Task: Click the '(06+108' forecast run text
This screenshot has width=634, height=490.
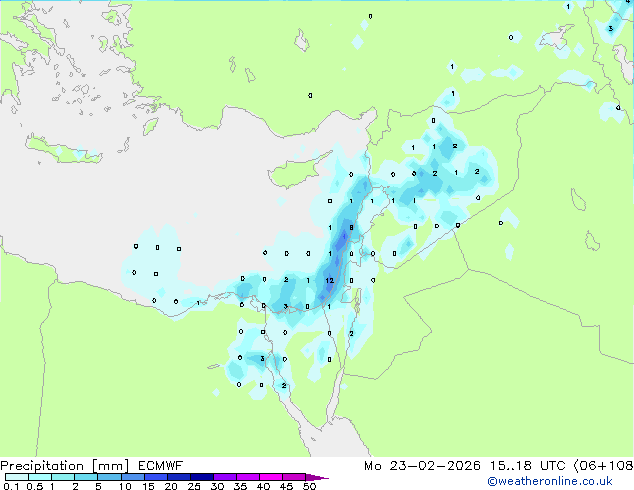Action: 603,466
